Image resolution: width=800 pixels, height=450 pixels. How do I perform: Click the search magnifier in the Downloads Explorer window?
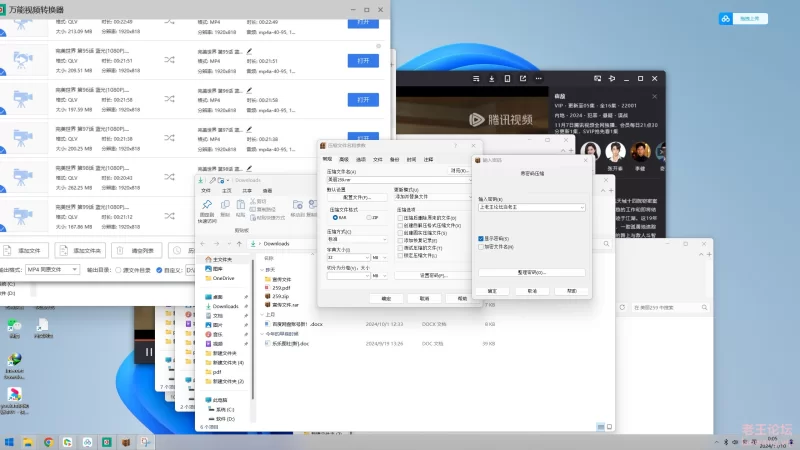606,244
